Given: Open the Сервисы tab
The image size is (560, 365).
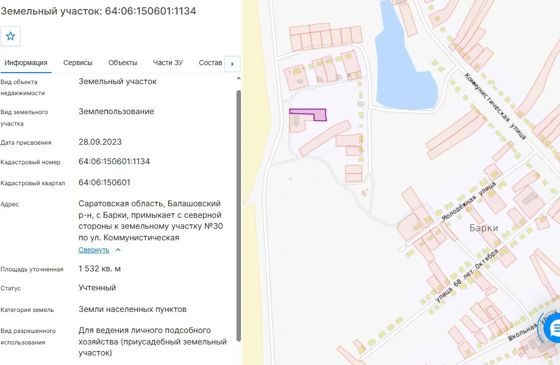Looking at the screenshot, I should [78, 62].
